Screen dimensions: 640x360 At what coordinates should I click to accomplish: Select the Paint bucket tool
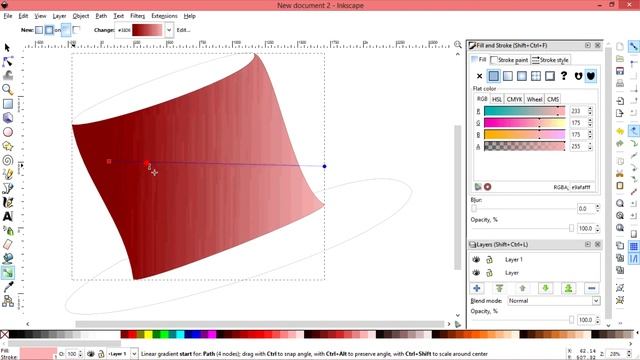pos(7,258)
